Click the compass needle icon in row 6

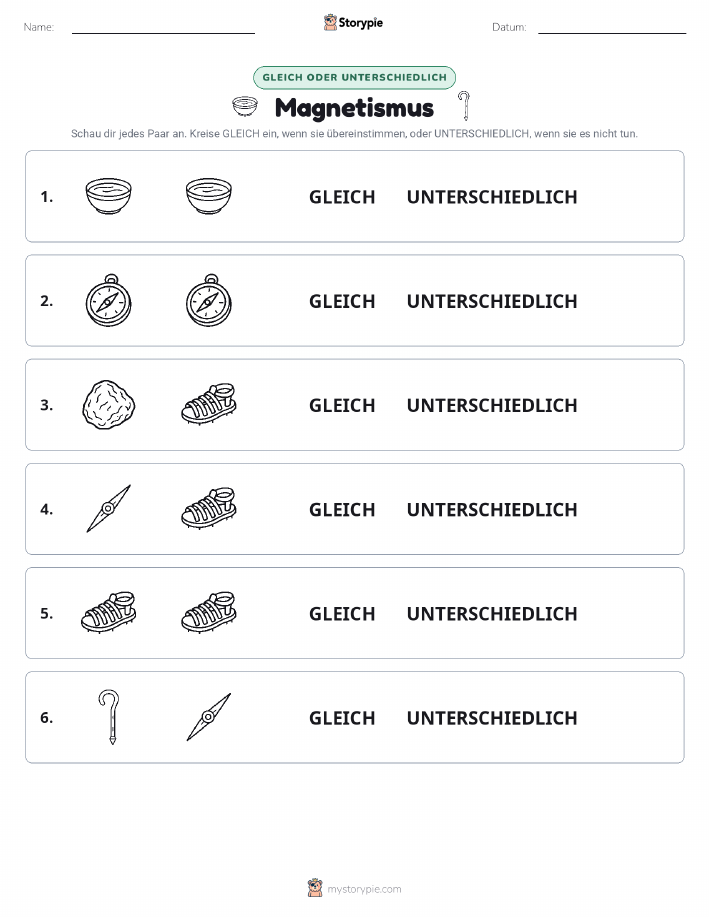click(209, 717)
